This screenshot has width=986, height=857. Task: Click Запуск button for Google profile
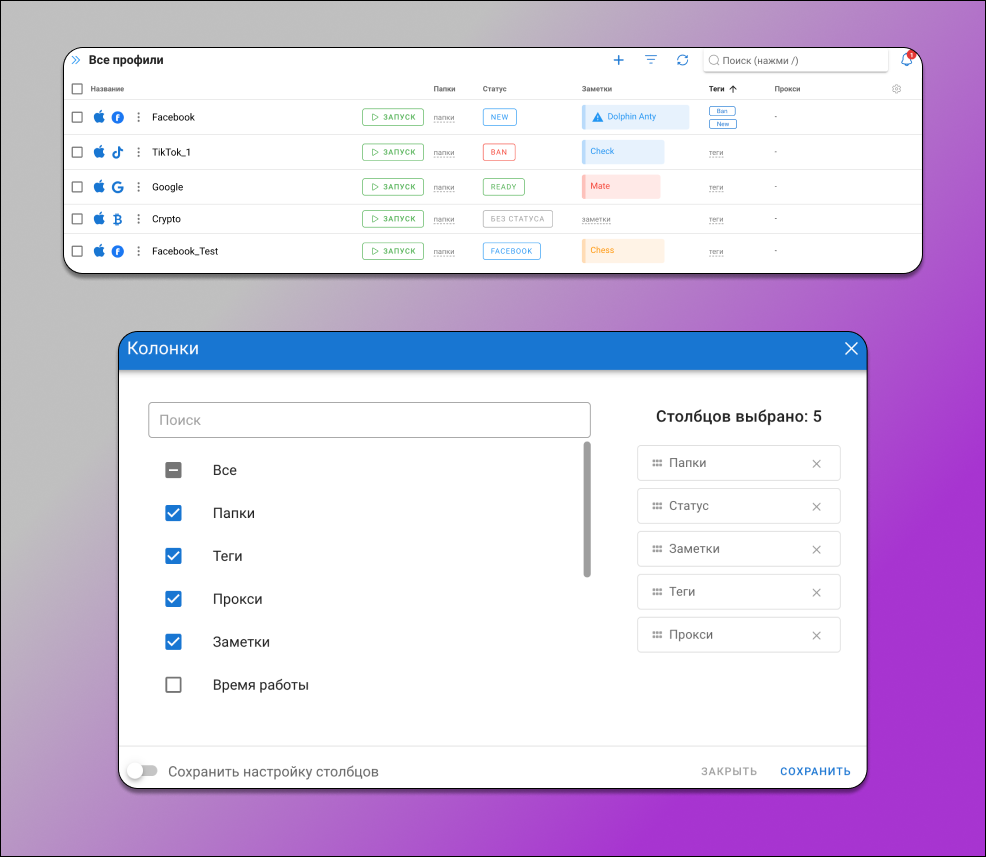pyautogui.click(x=393, y=187)
